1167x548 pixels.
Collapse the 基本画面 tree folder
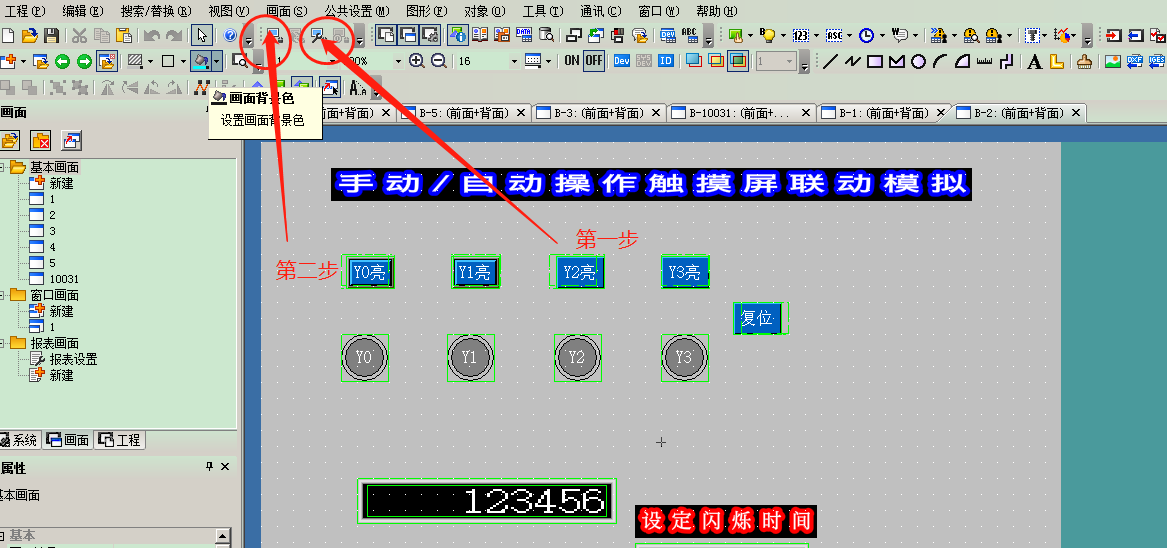[x=3, y=167]
